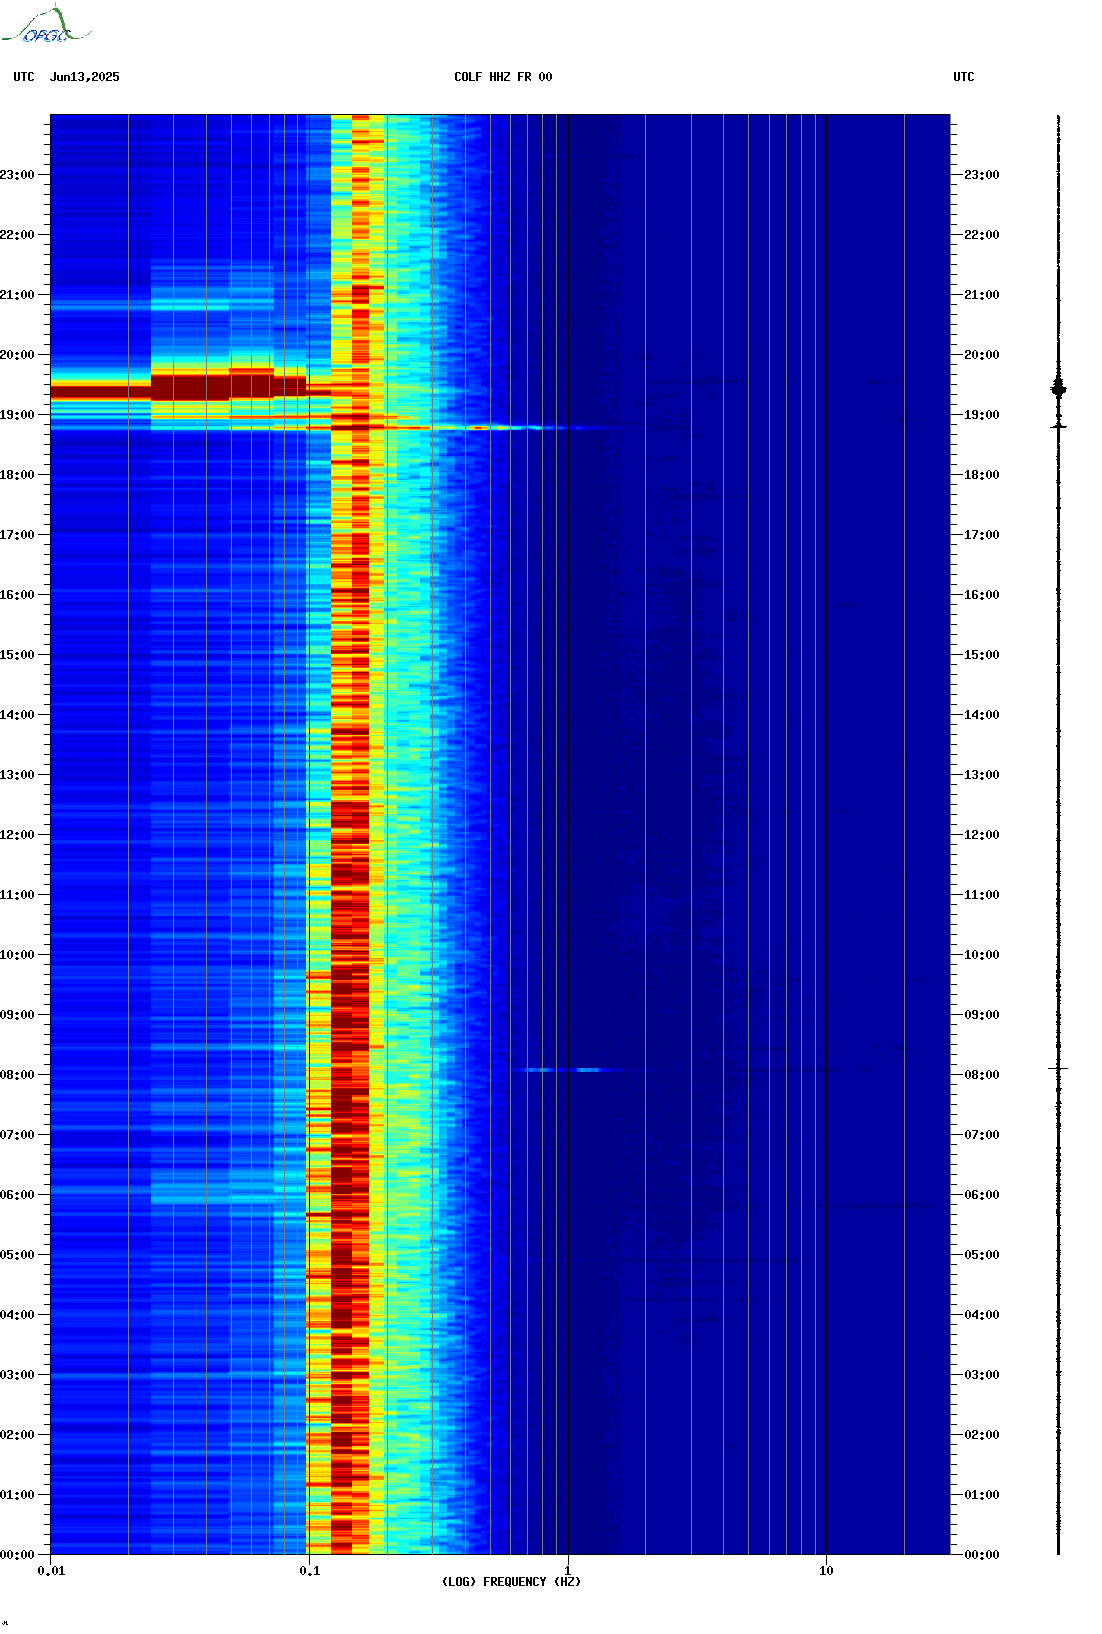The height and width of the screenshot is (1634, 1102).
Task: Click the 10:00 label on left axis
Action: [x=17, y=955]
